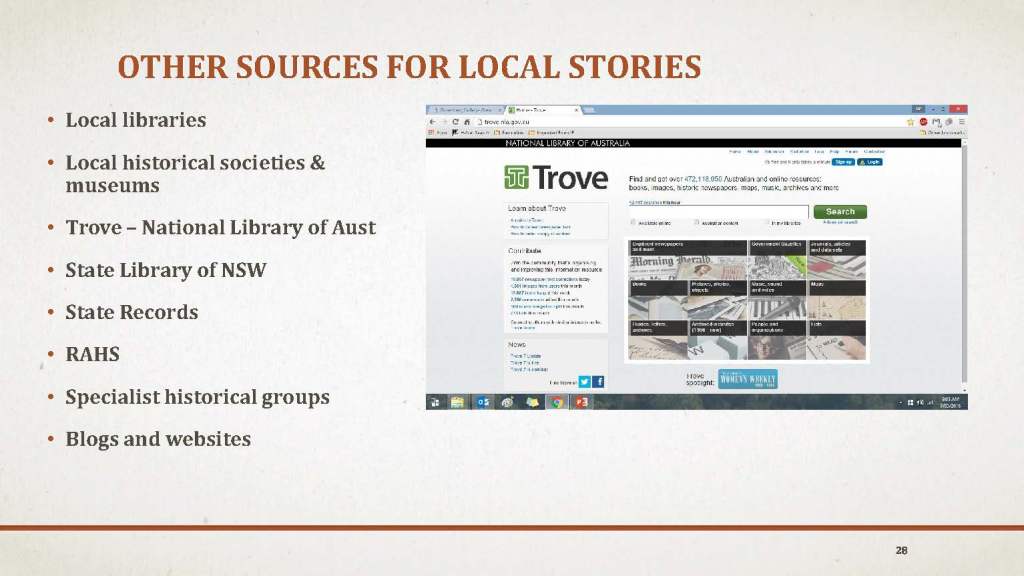The height and width of the screenshot is (576, 1024).
Task: Open Trove's Facebook icon link
Action: (x=598, y=381)
